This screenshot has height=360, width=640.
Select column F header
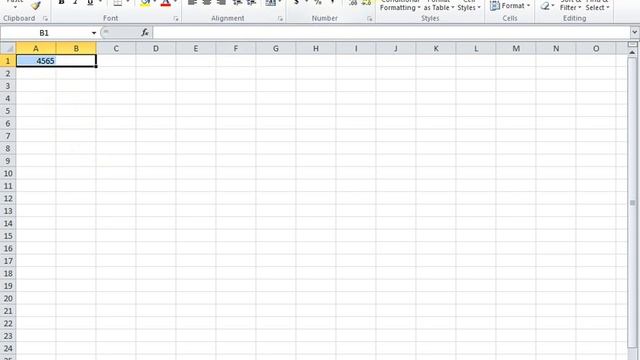pos(236,49)
